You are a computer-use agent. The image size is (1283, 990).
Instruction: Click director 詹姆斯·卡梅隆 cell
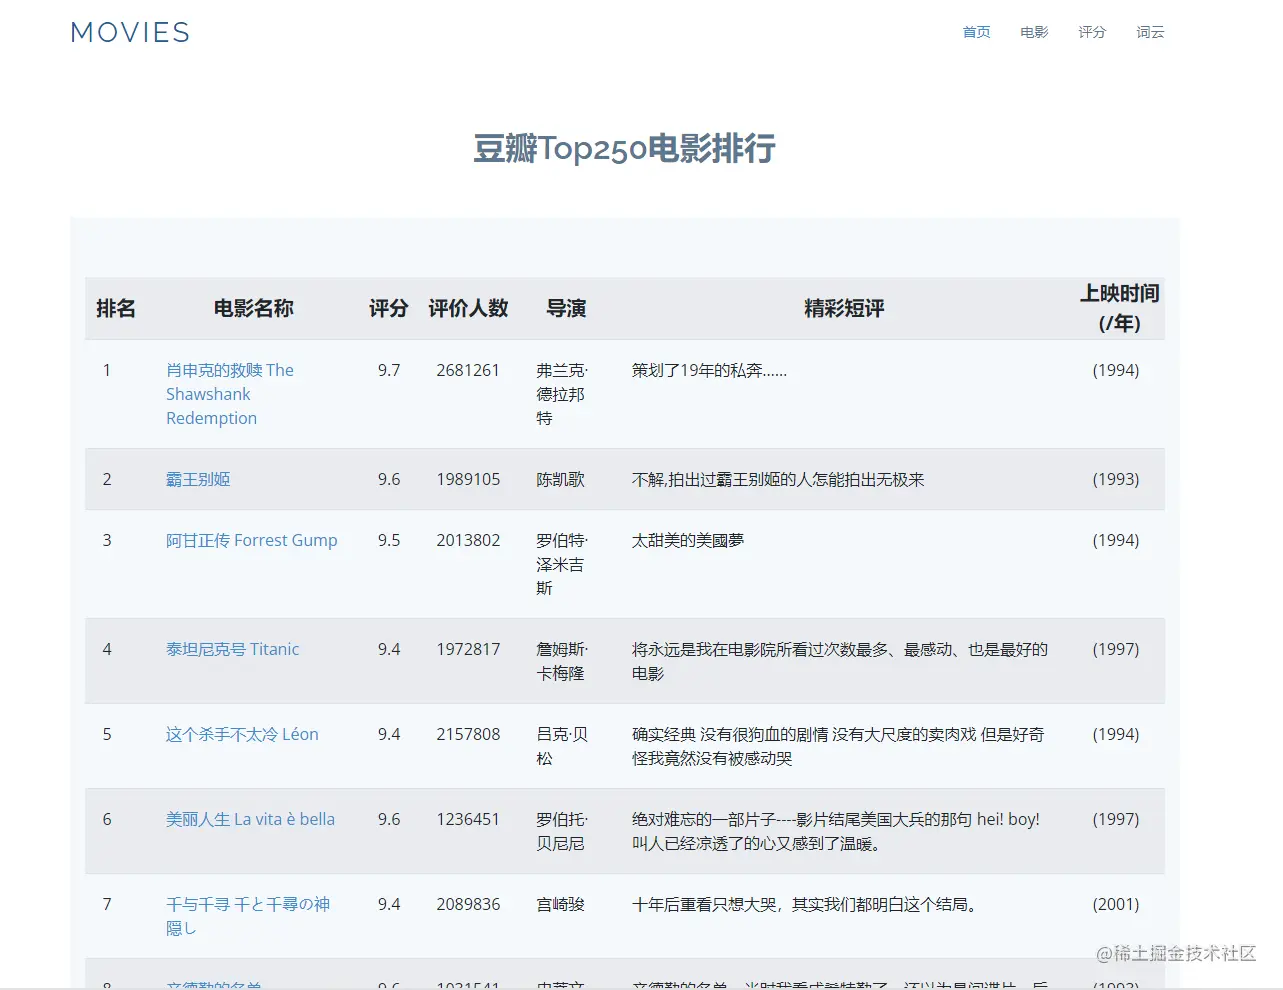562,661
